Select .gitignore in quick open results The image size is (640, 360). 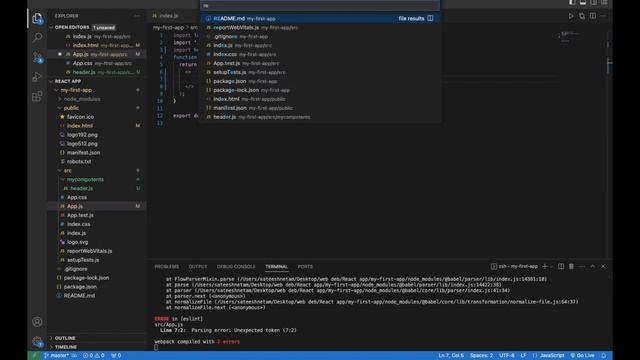coord(320,37)
